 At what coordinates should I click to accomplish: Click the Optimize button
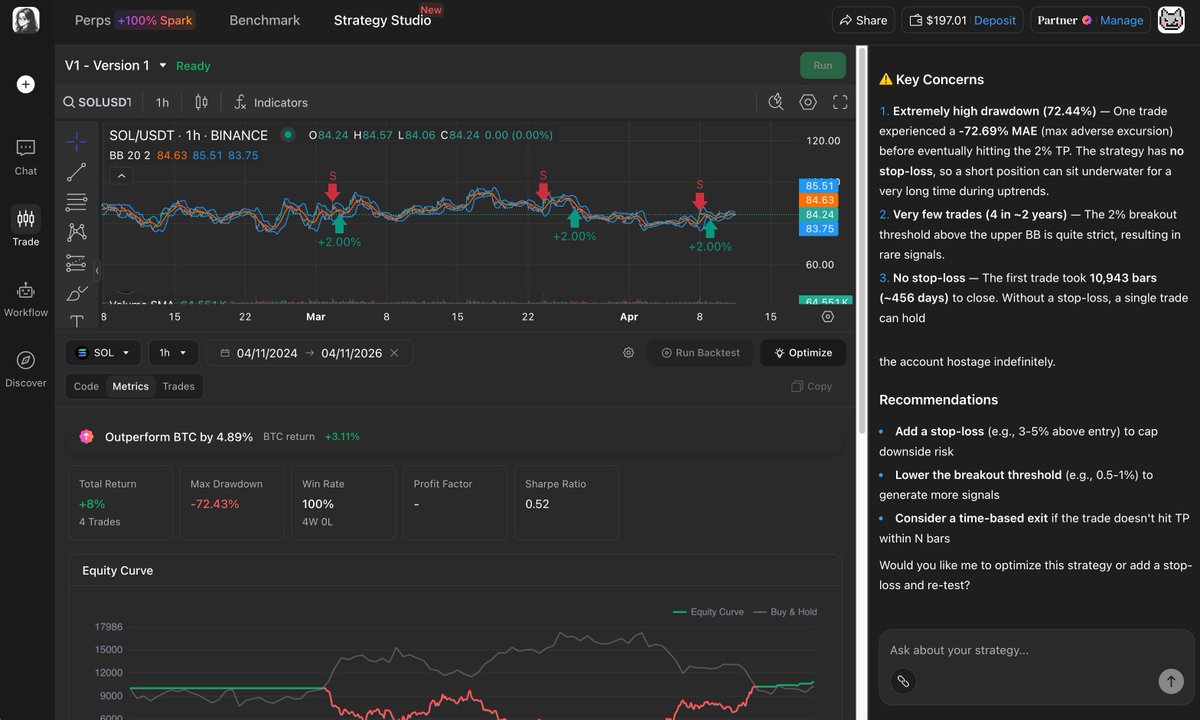(802, 353)
